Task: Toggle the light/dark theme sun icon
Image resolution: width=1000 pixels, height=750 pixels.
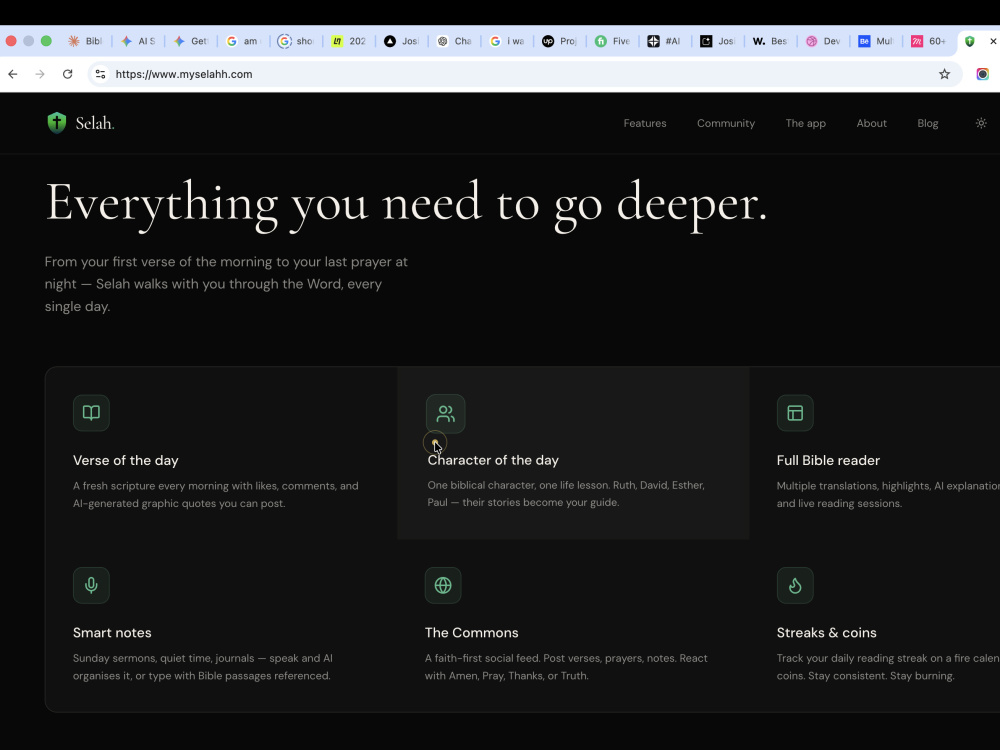Action: (x=981, y=123)
